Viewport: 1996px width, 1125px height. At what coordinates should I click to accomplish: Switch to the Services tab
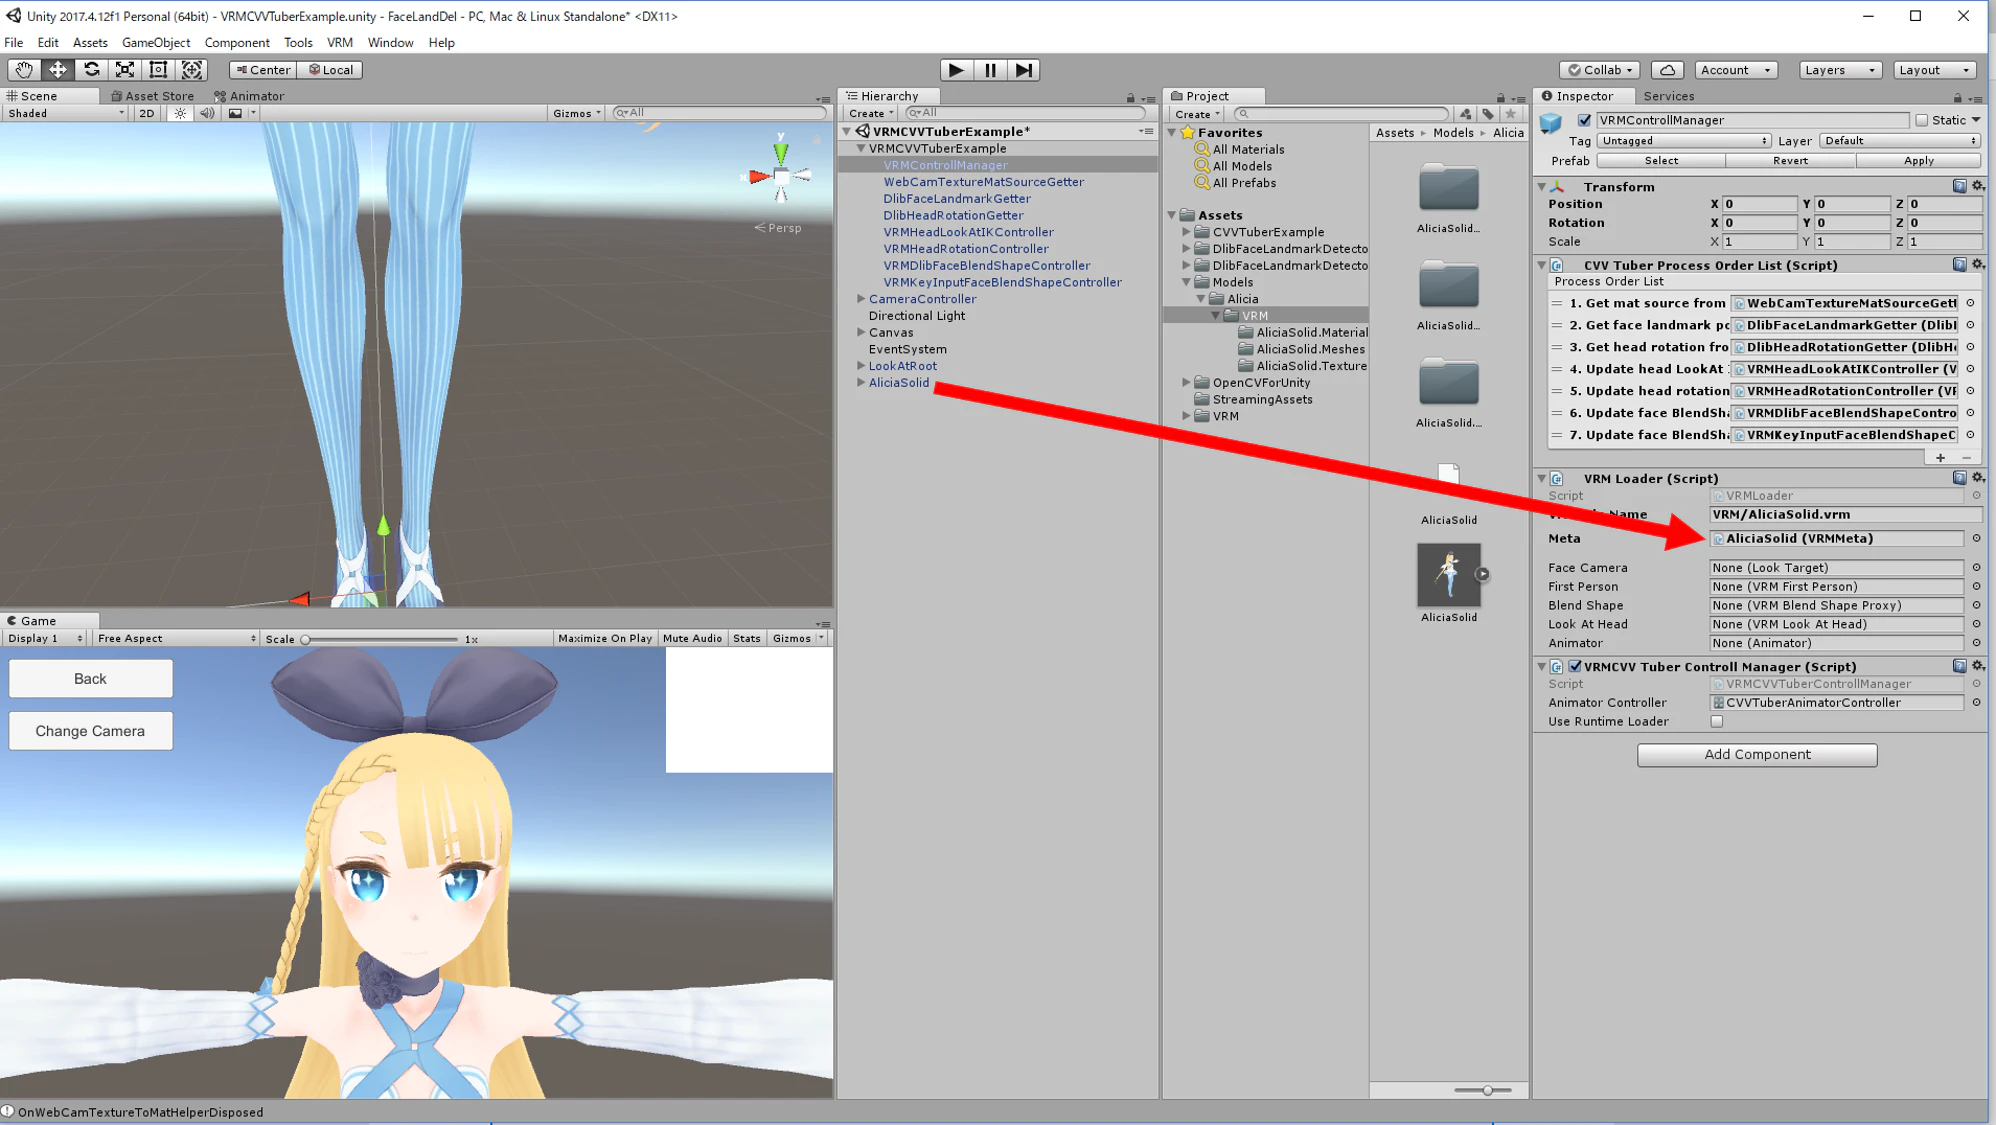click(x=1668, y=96)
